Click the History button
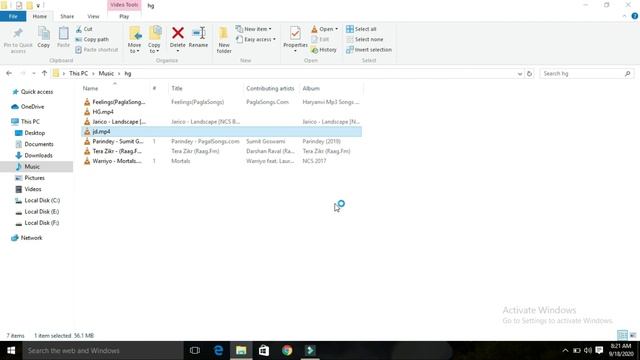This screenshot has width=640, height=360. [324, 49]
